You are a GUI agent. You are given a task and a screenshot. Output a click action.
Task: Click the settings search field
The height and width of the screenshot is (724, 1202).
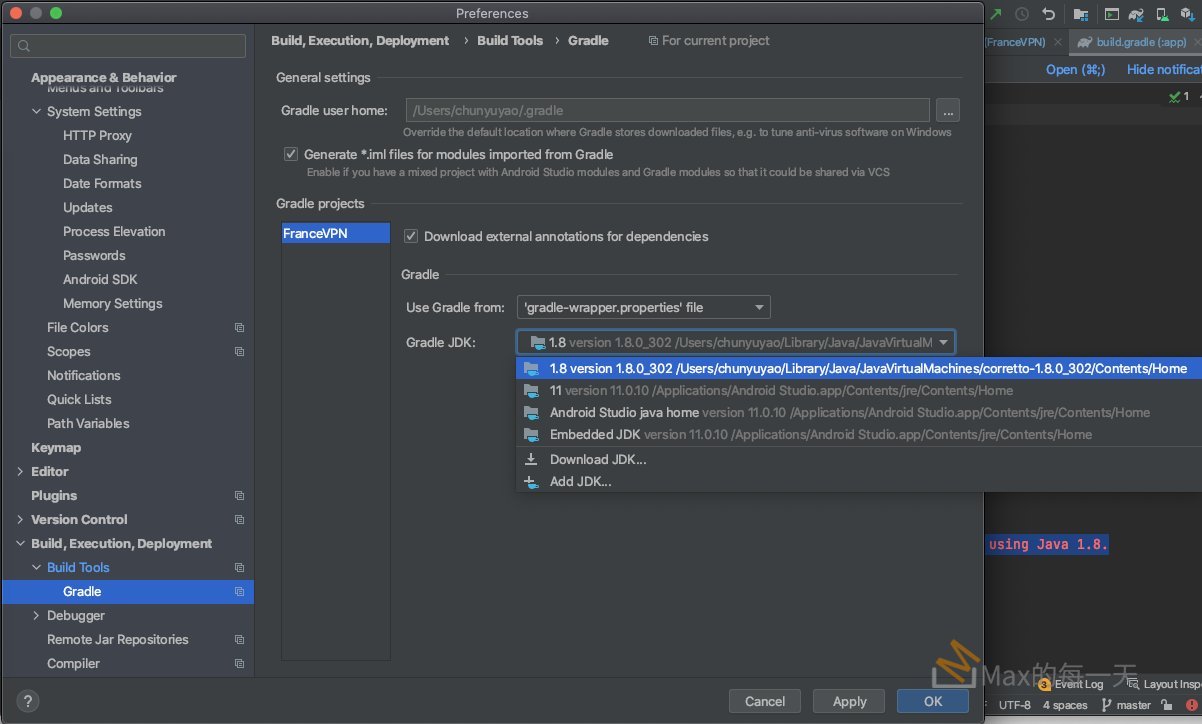pos(128,46)
